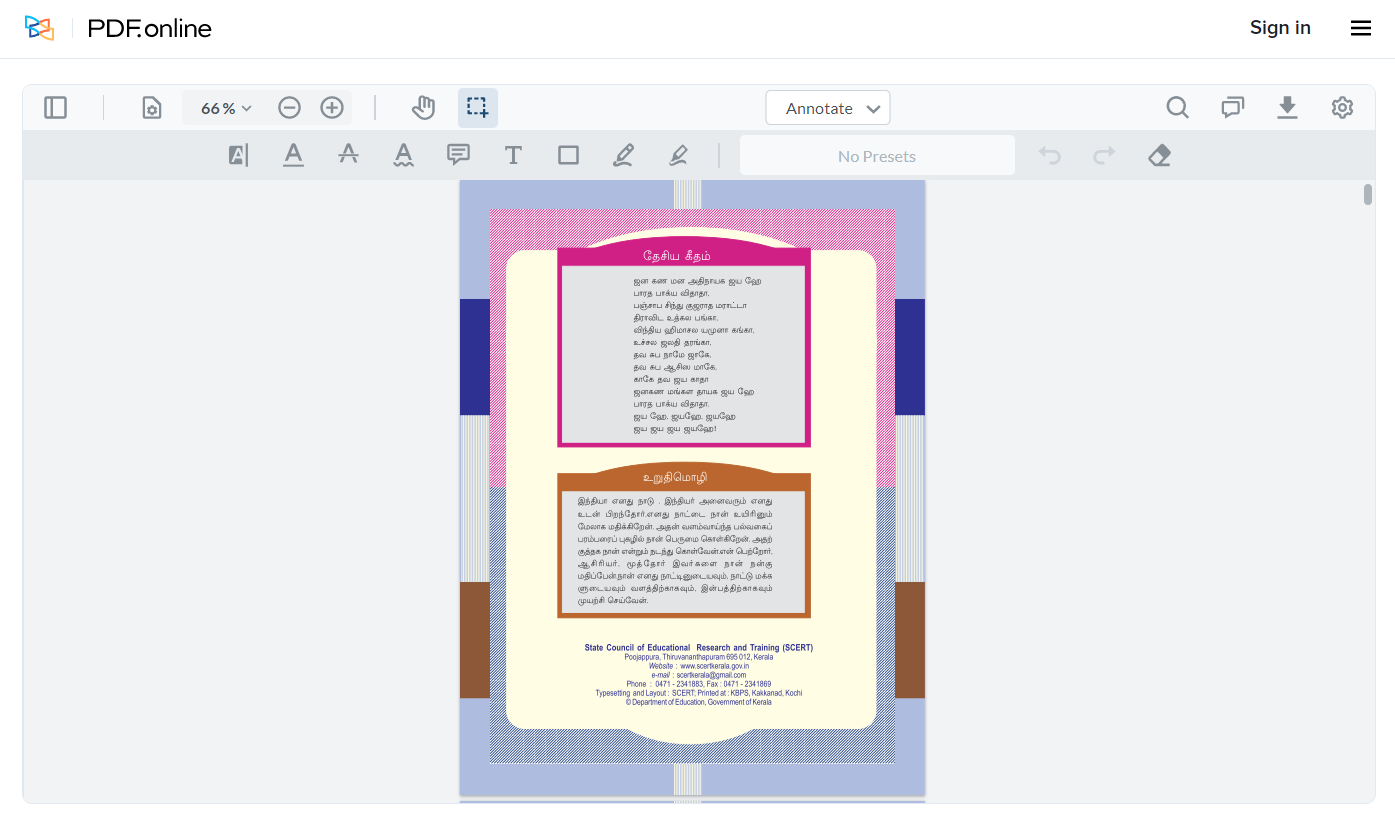This screenshot has width=1395, height=827.
Task: Open the view controls page settings
Action: coord(151,108)
